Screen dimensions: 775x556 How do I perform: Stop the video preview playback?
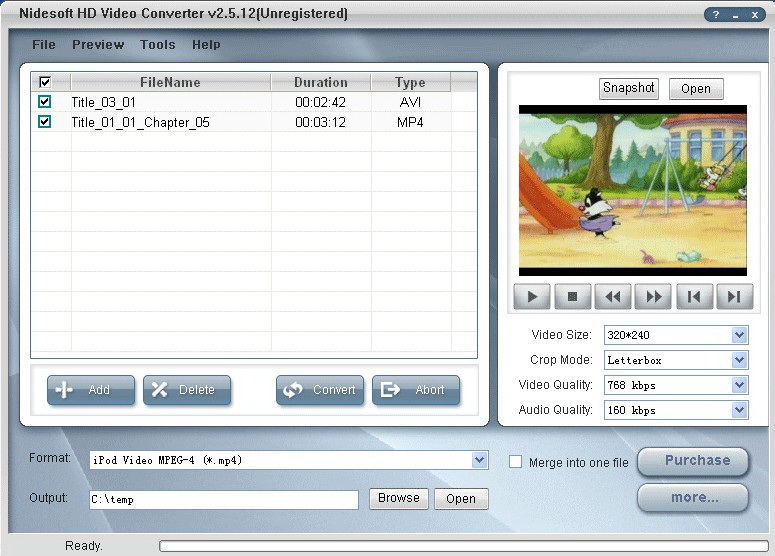(x=572, y=297)
